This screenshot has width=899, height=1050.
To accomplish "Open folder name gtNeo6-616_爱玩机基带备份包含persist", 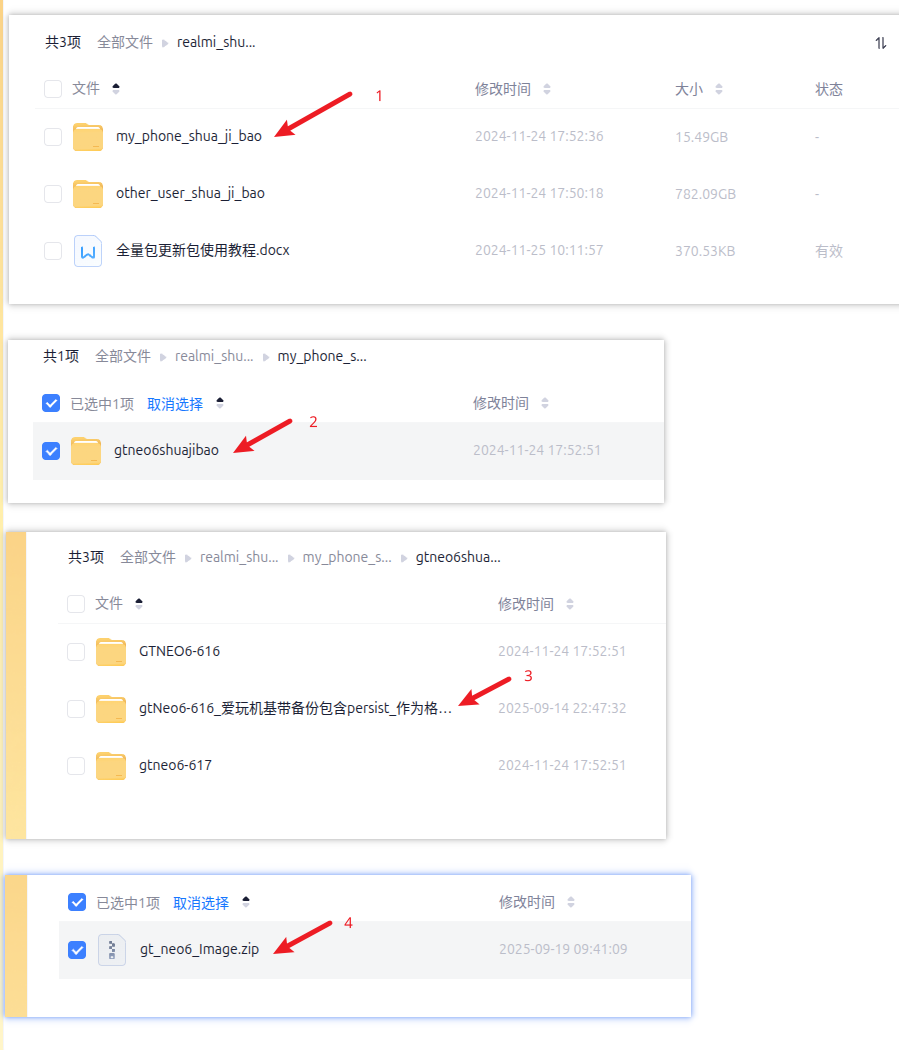I will tap(295, 708).
